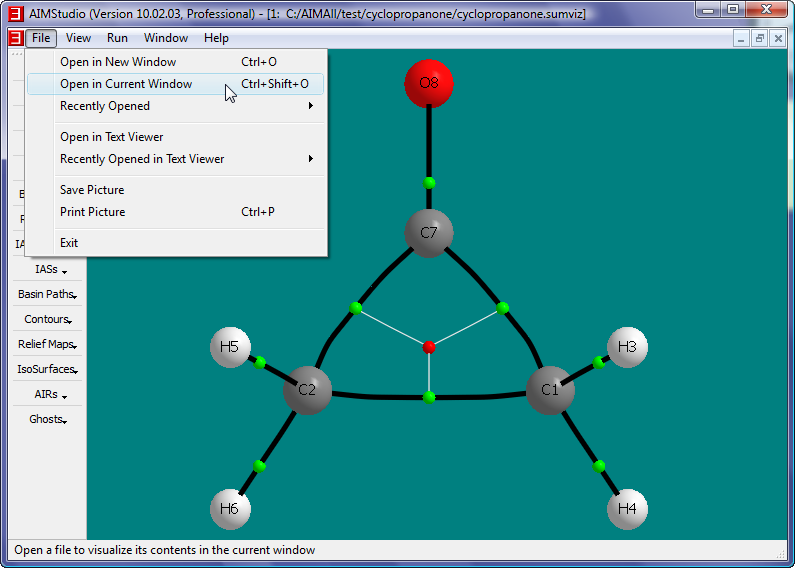Image resolution: width=795 pixels, height=568 pixels.
Task: Click the red ring critical point sphere
Action: pos(429,347)
